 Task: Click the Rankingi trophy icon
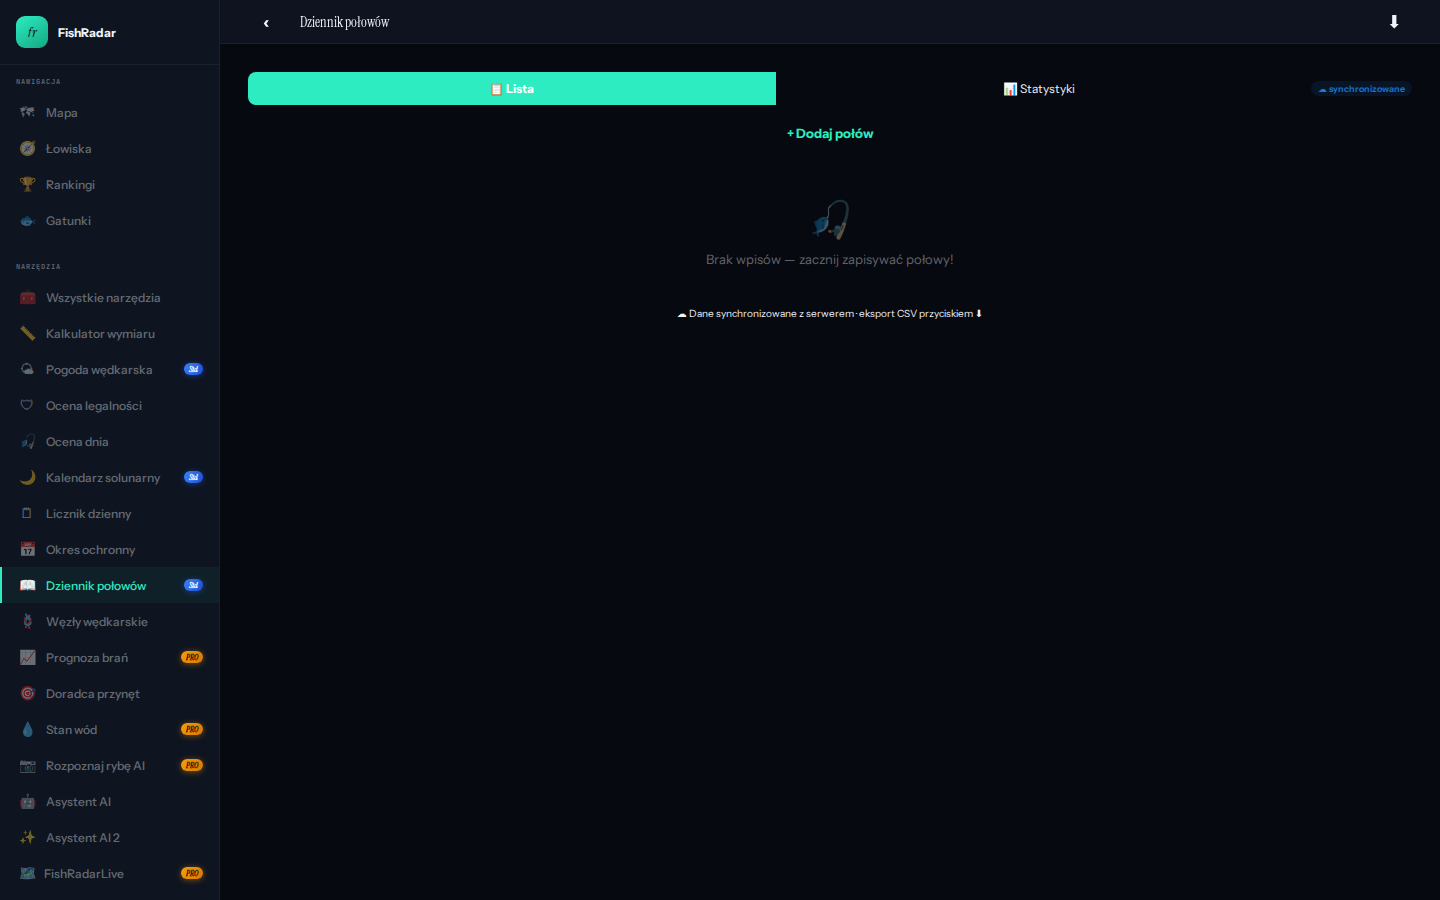click(28, 185)
